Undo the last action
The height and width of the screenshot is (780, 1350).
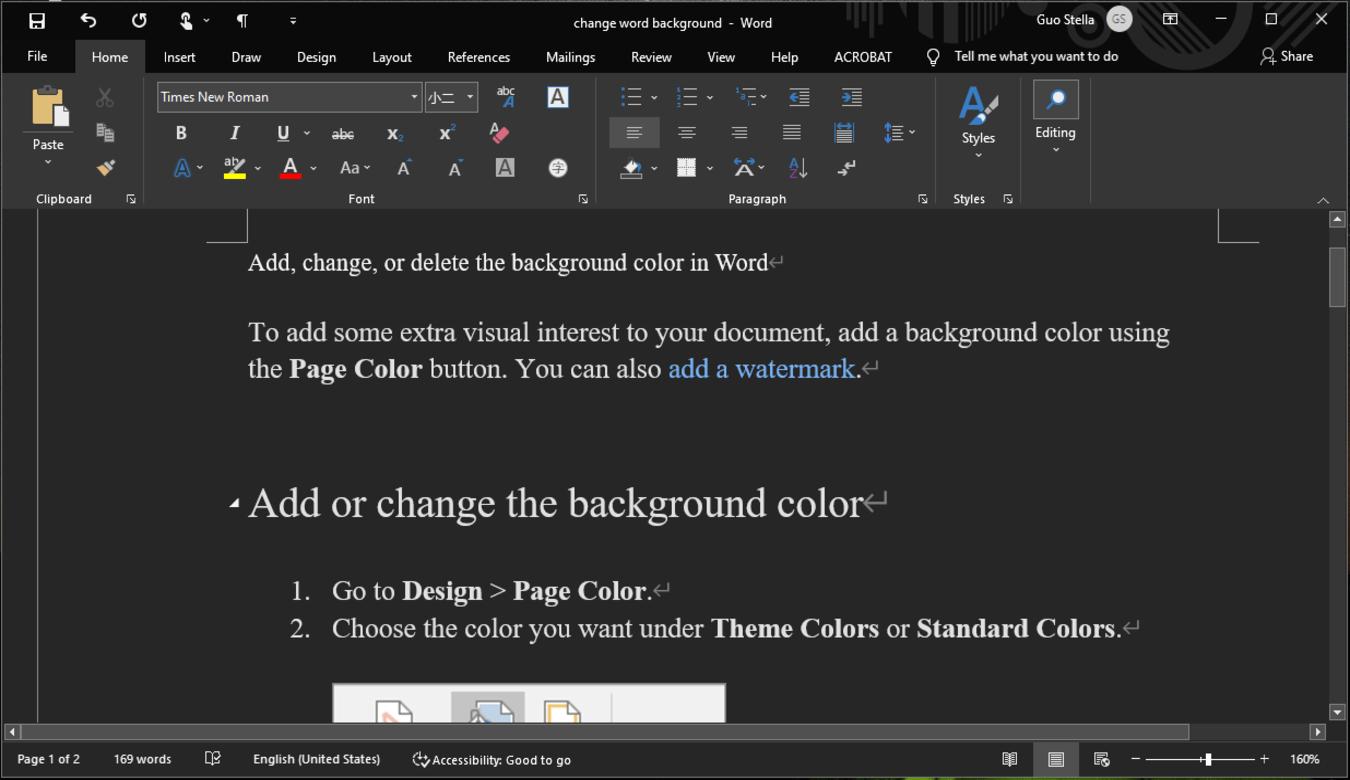pos(88,20)
